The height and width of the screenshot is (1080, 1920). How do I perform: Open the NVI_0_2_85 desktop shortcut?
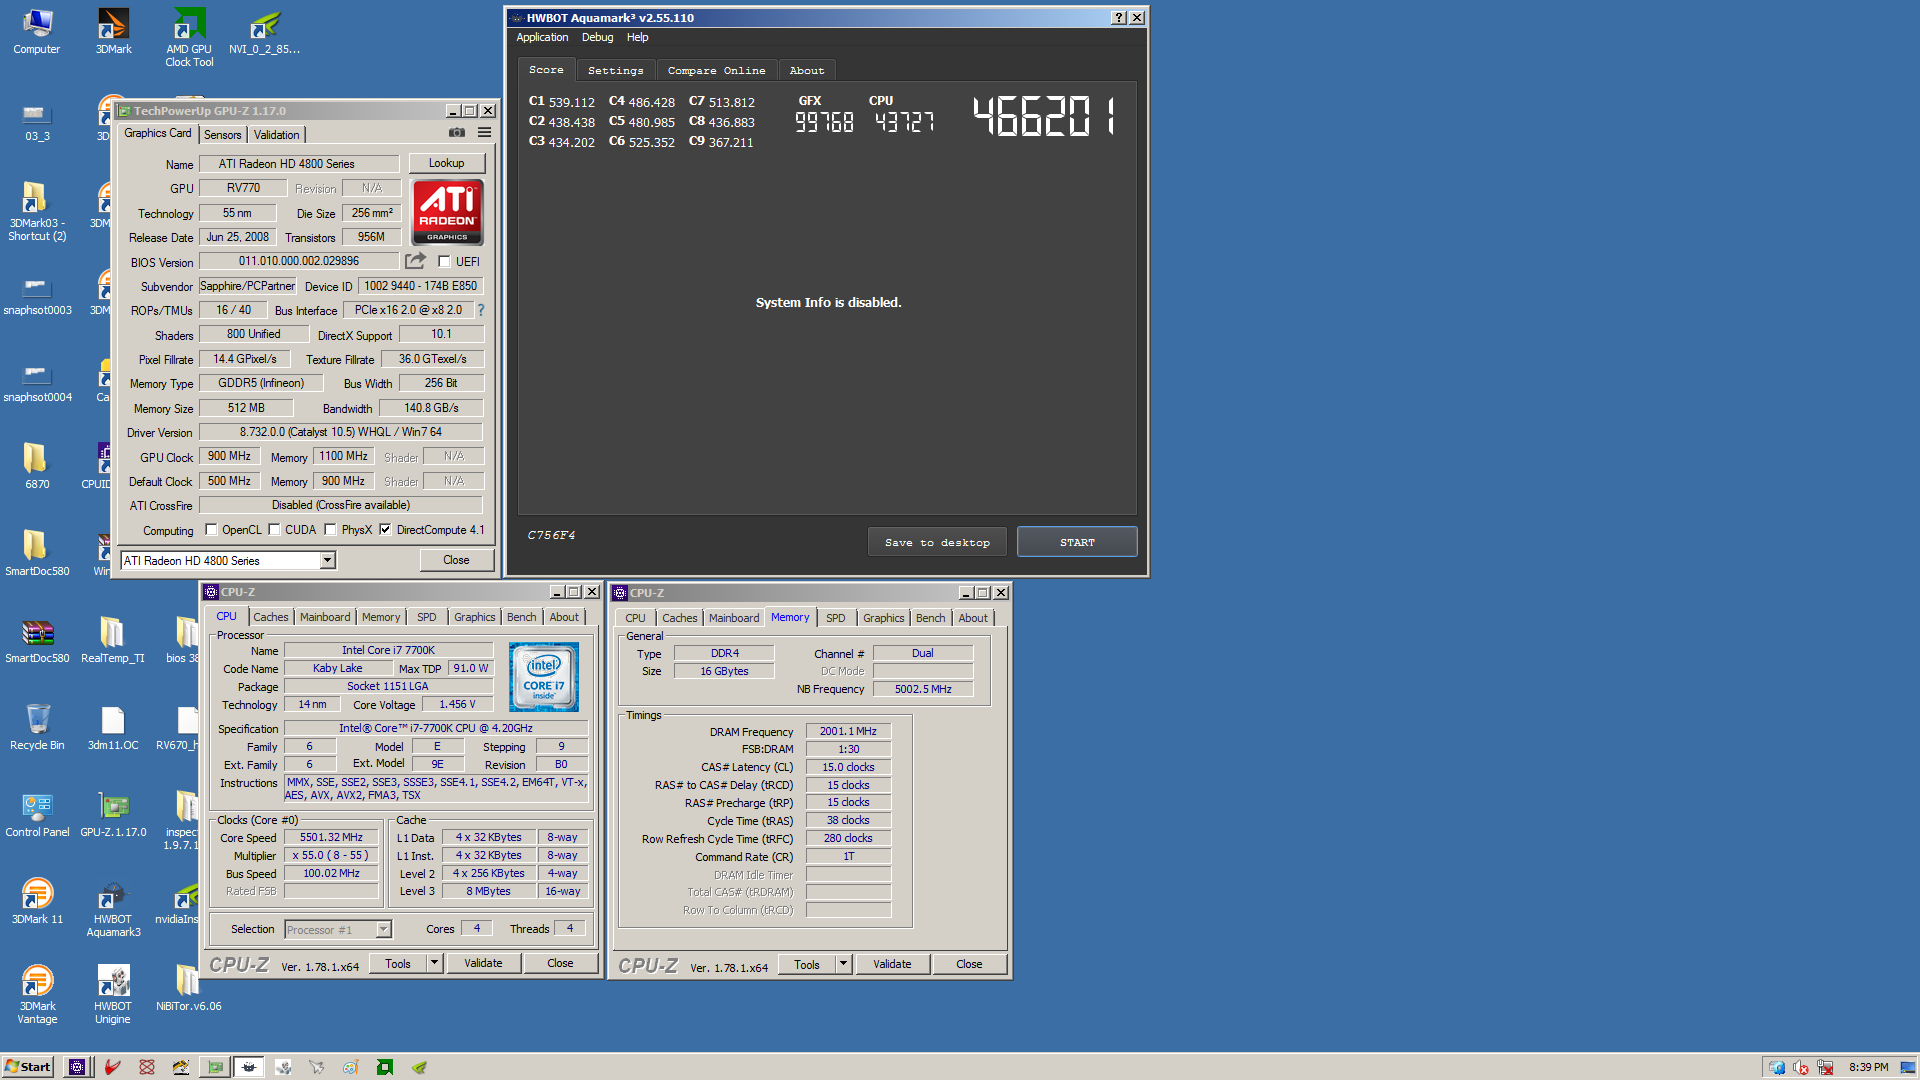click(264, 32)
